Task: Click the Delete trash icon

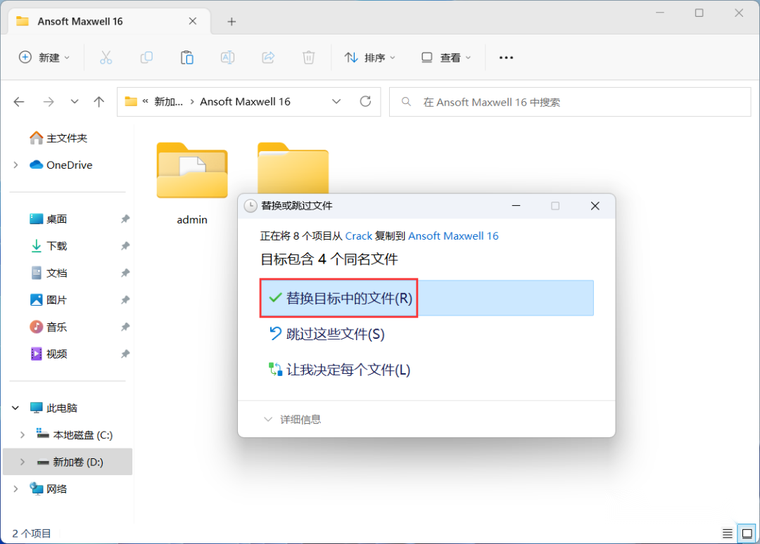Action: 309,58
